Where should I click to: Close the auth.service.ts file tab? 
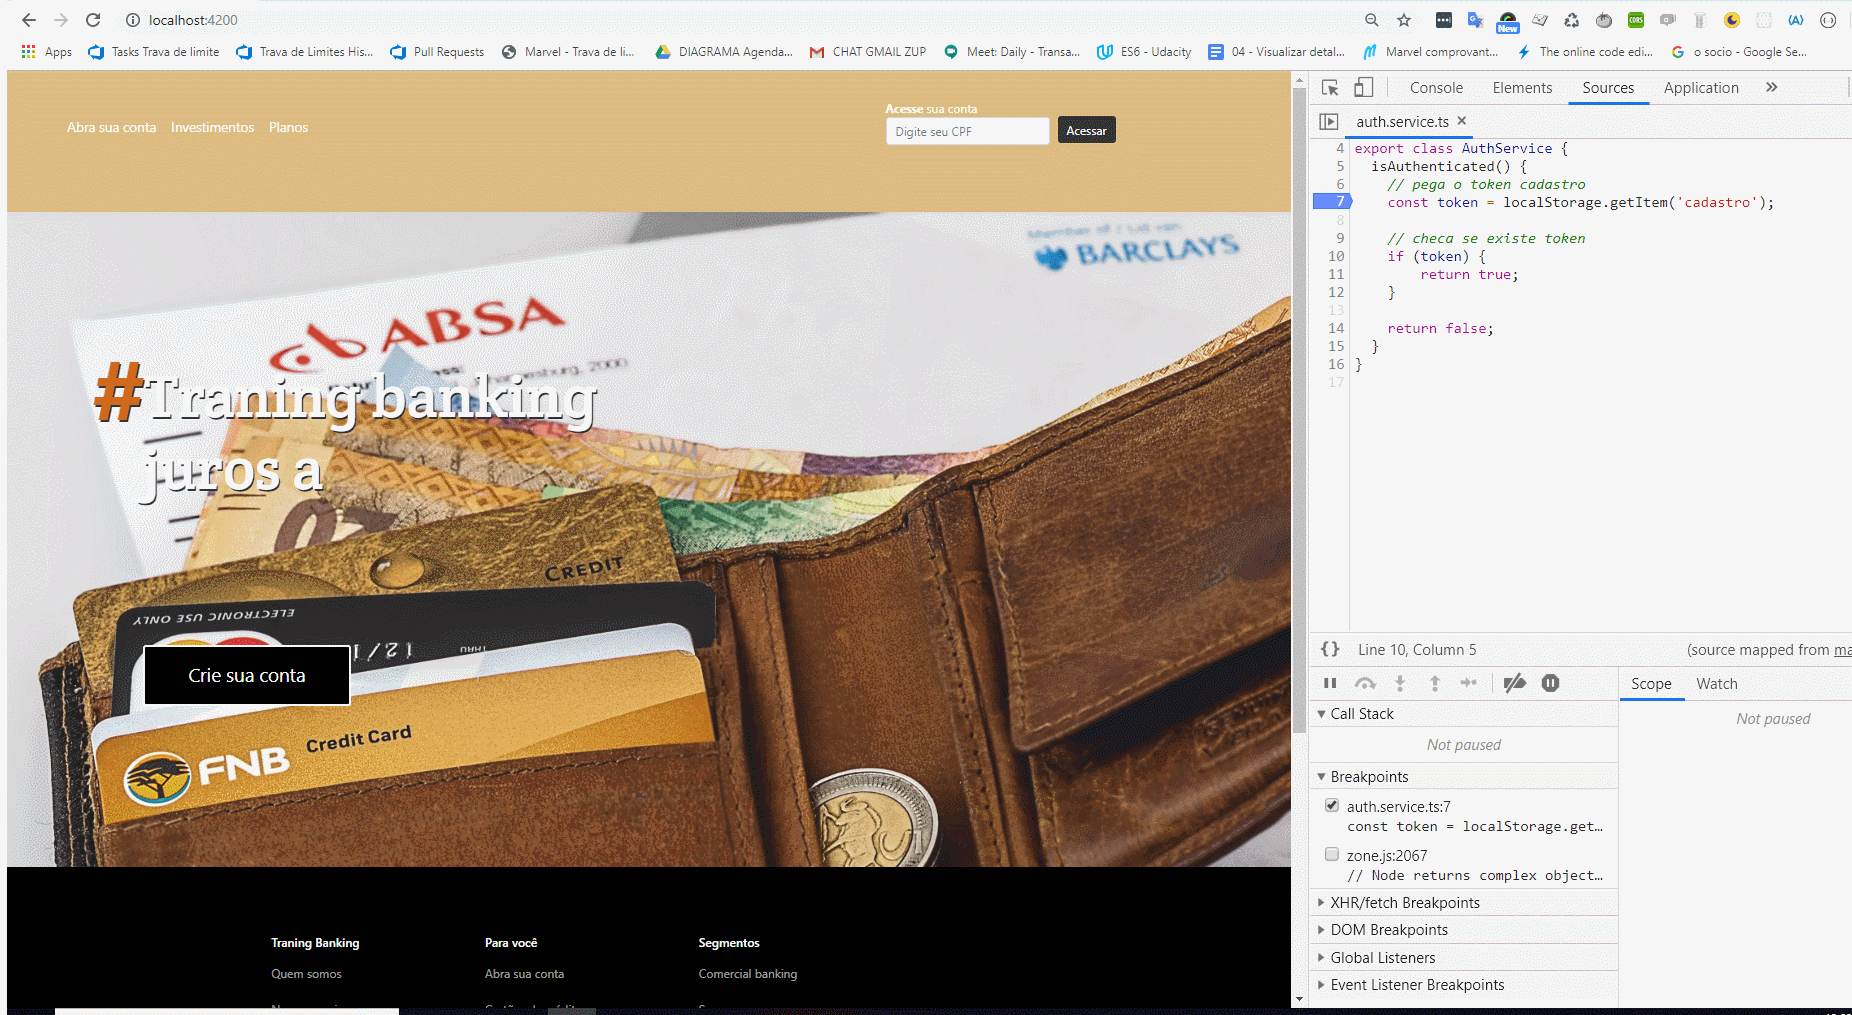pos(1462,121)
